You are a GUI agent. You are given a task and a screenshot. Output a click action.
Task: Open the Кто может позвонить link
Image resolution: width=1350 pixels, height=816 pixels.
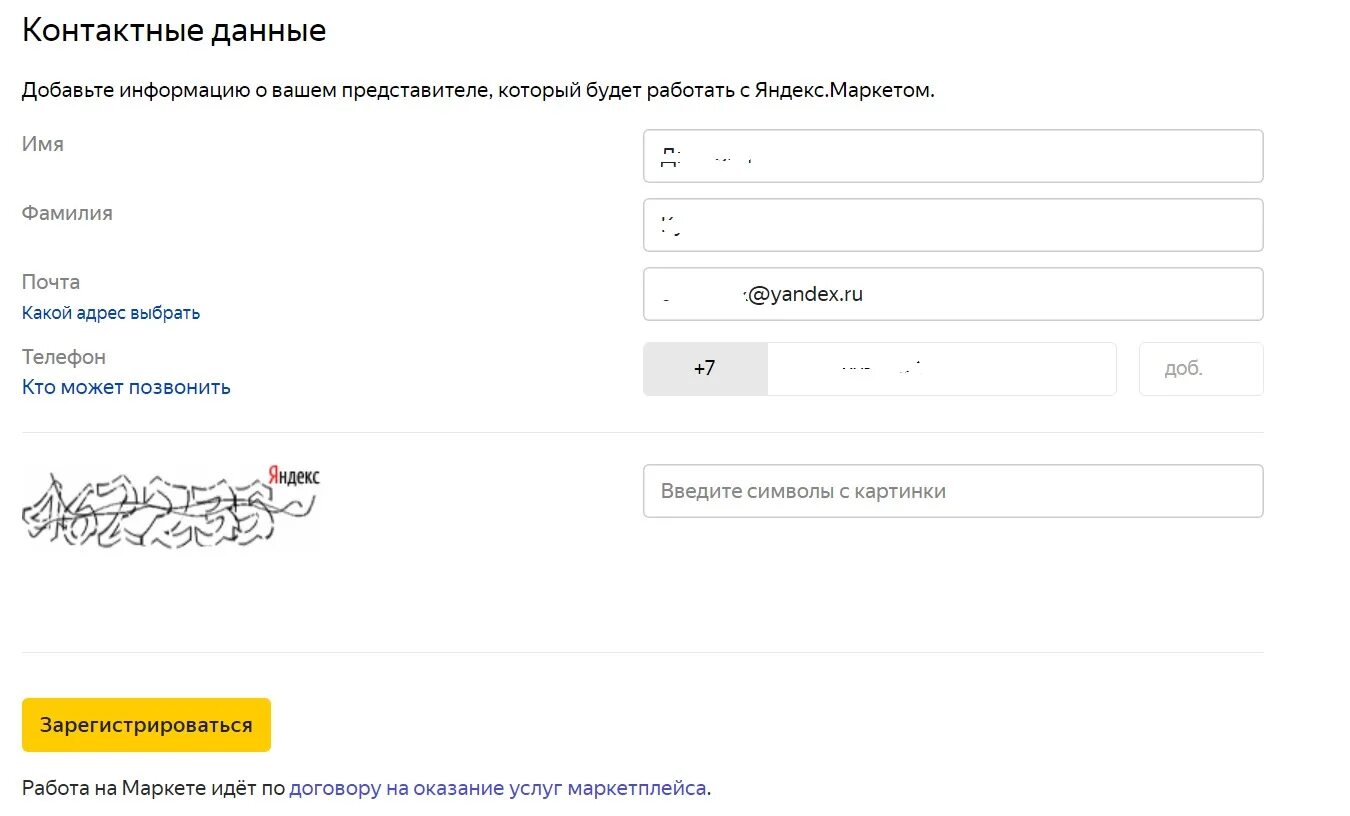click(126, 387)
